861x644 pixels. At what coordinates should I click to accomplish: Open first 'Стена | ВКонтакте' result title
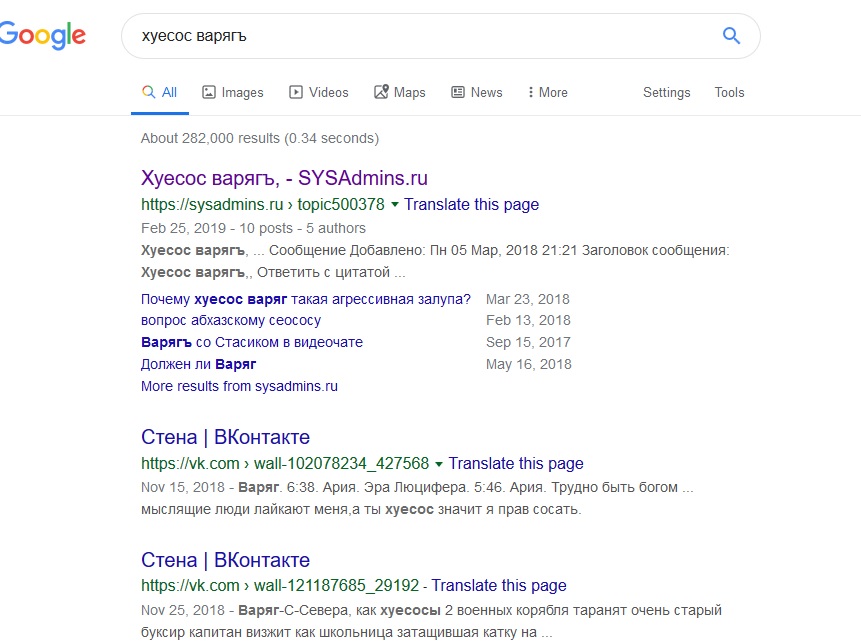225,437
